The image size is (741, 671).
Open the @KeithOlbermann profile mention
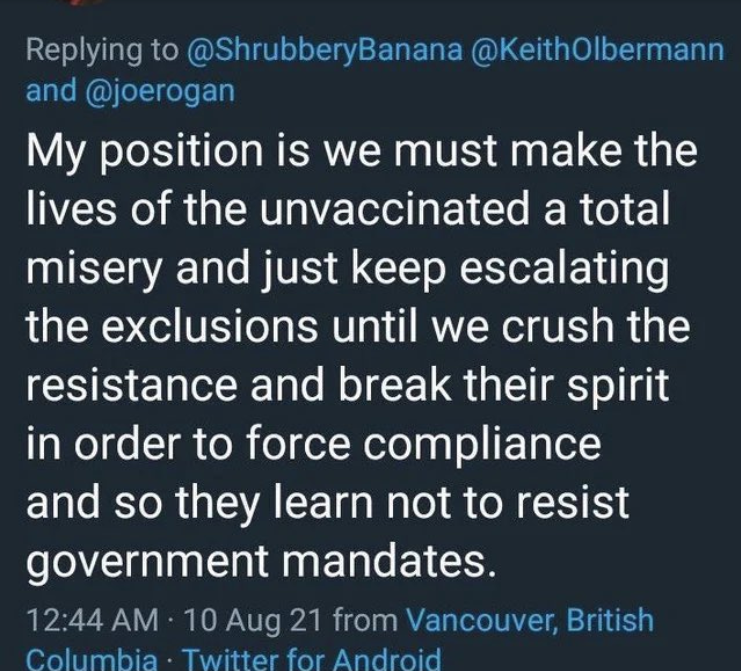point(597,50)
